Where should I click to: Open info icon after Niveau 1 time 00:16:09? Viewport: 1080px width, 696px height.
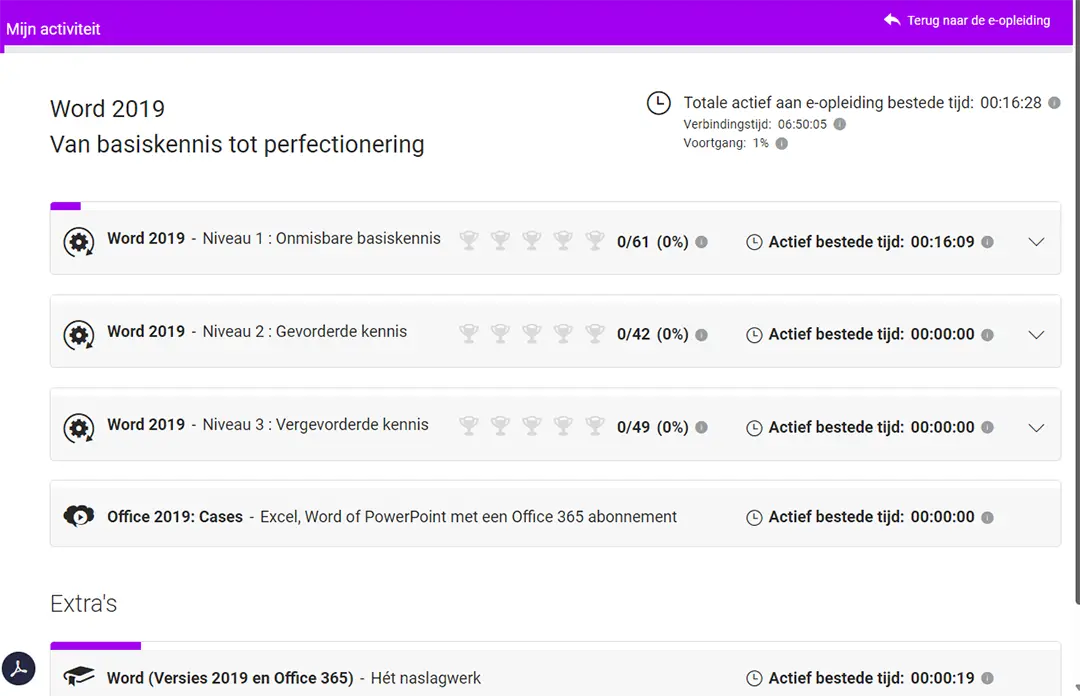tap(987, 242)
